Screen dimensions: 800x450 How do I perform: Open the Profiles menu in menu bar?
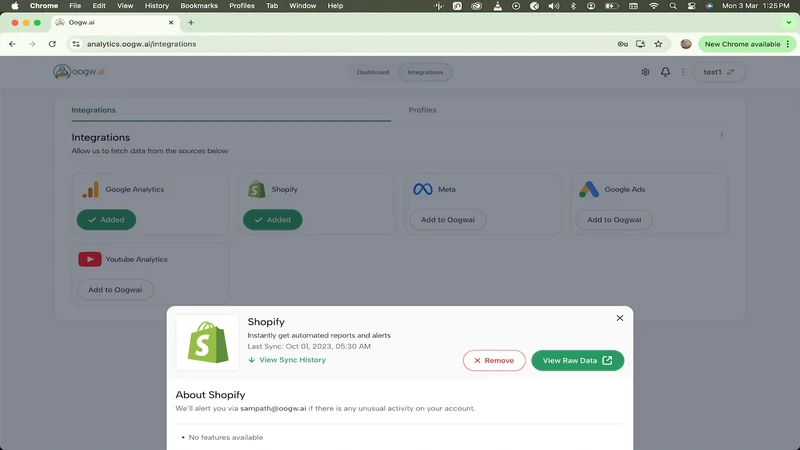(x=242, y=6)
